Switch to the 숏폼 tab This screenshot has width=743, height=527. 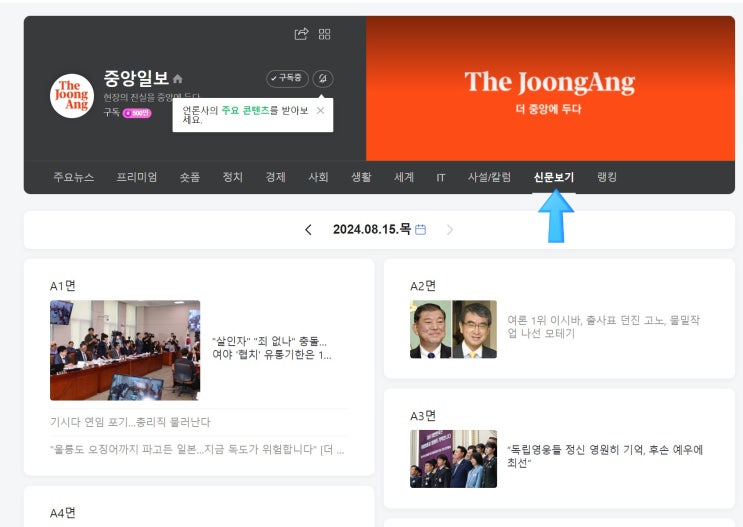point(190,177)
